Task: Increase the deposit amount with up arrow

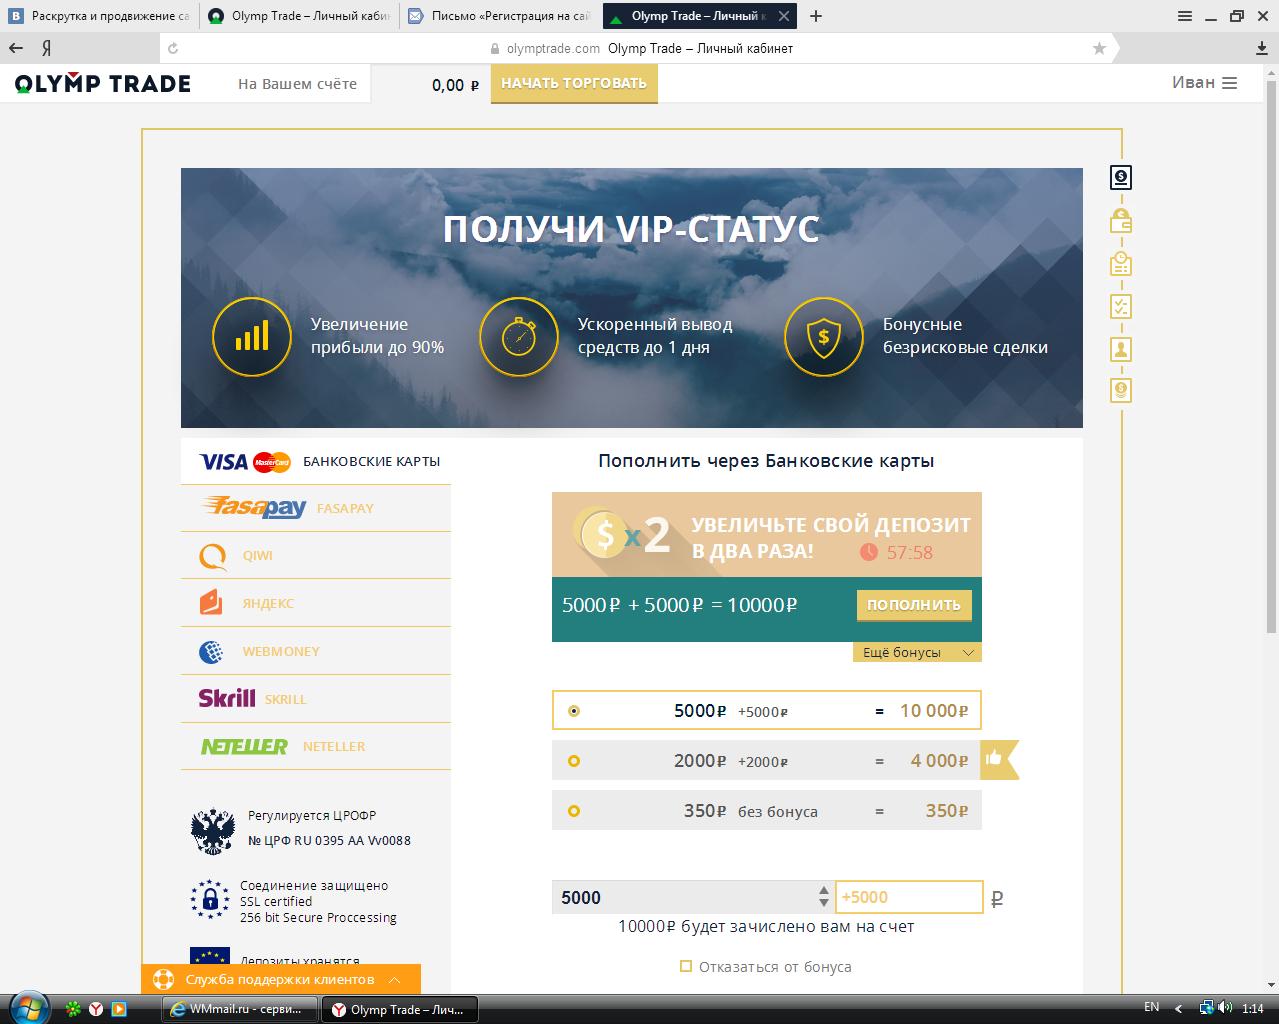Action: [824, 890]
